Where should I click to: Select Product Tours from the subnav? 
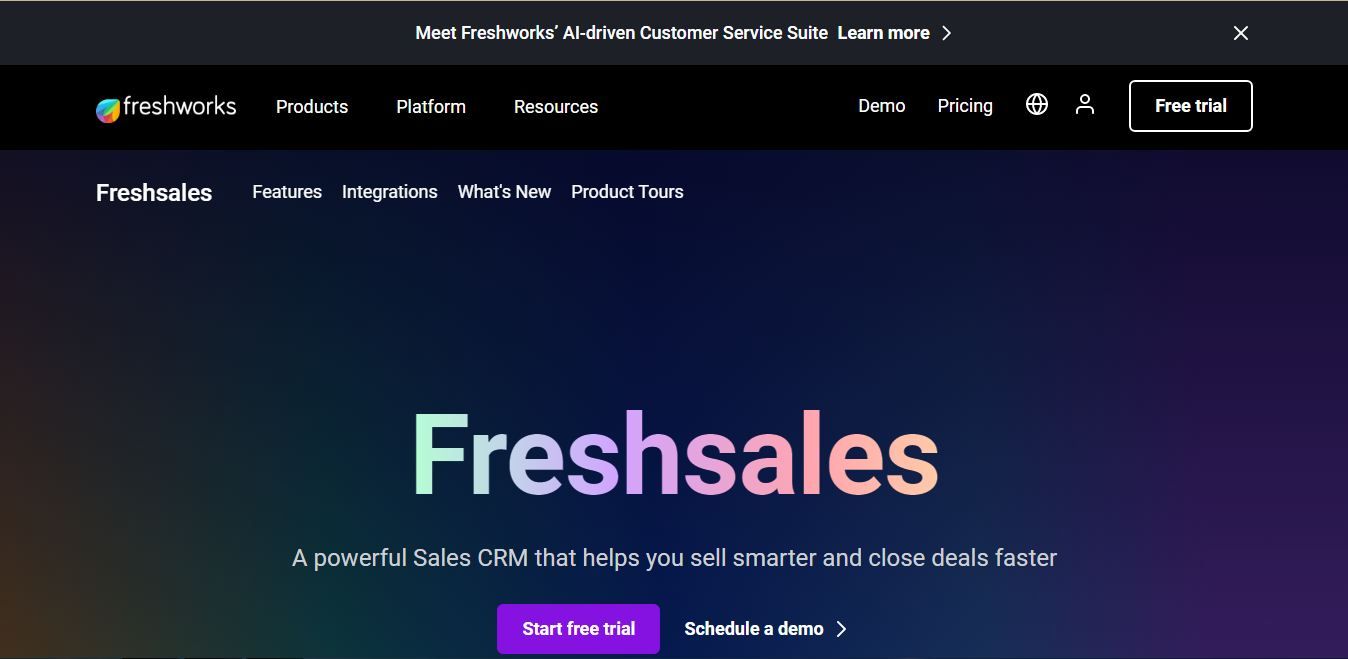[x=627, y=191]
